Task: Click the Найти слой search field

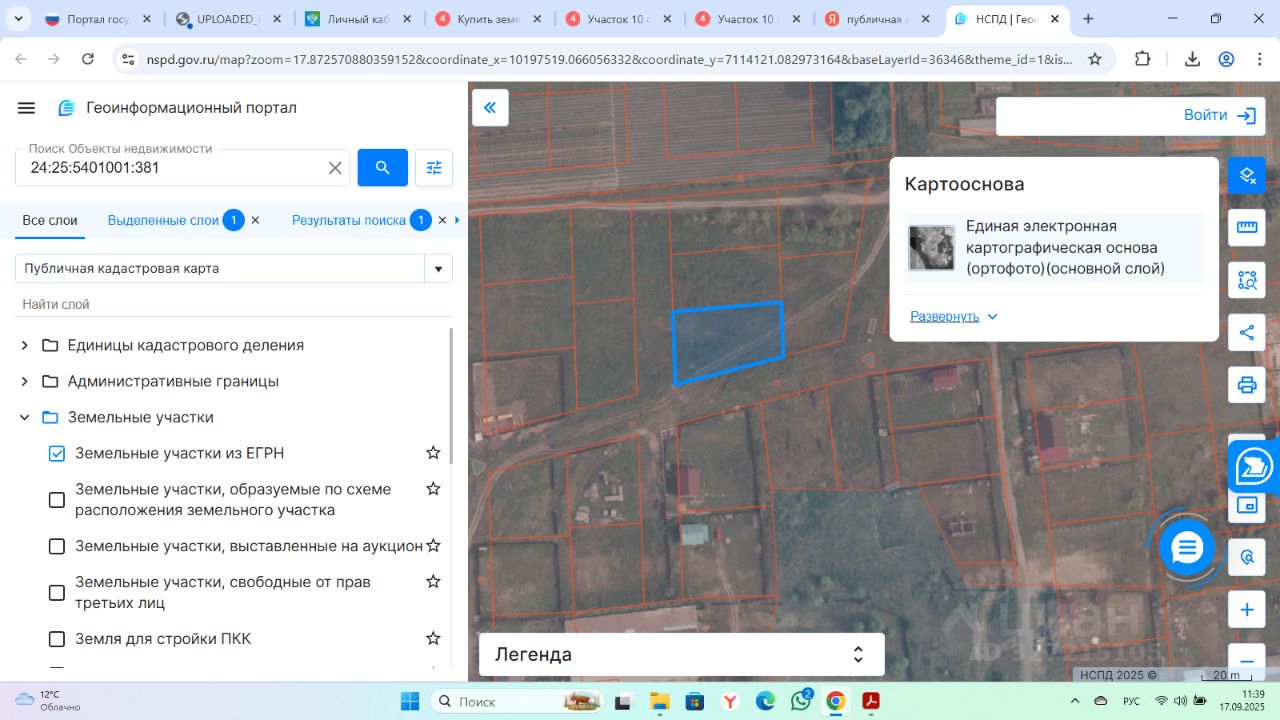Action: click(230, 304)
